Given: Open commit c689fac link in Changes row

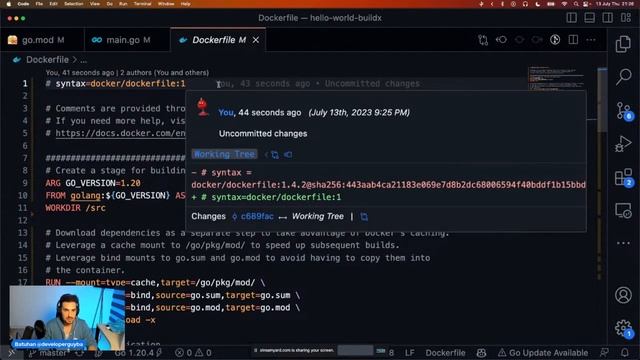Looking at the screenshot, I should tap(253, 216).
